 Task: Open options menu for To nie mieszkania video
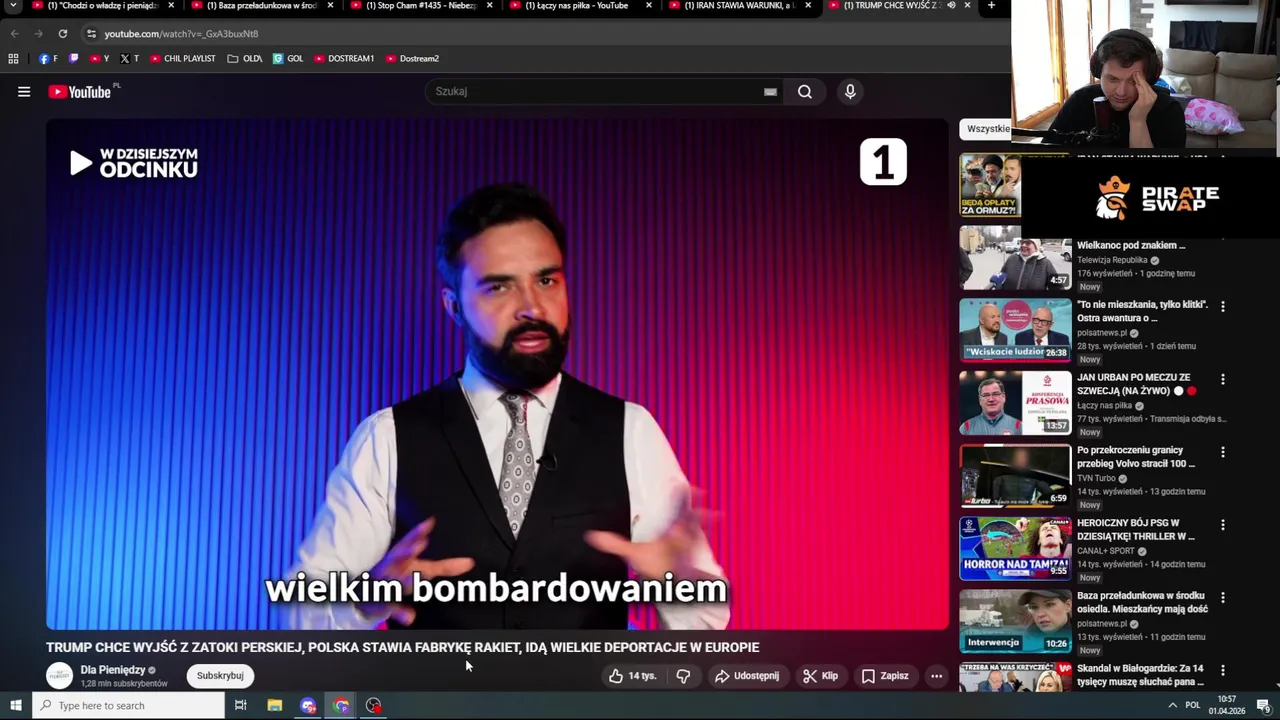click(1222, 307)
